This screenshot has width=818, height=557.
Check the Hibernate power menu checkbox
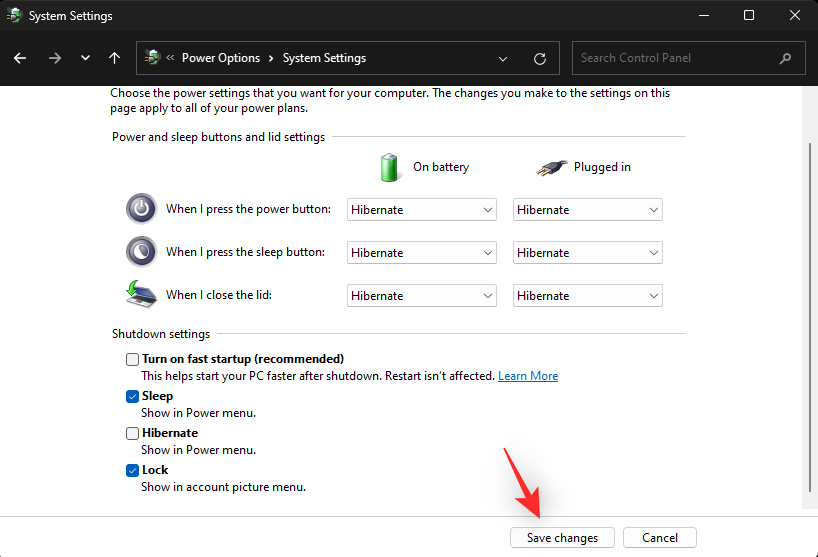point(133,433)
